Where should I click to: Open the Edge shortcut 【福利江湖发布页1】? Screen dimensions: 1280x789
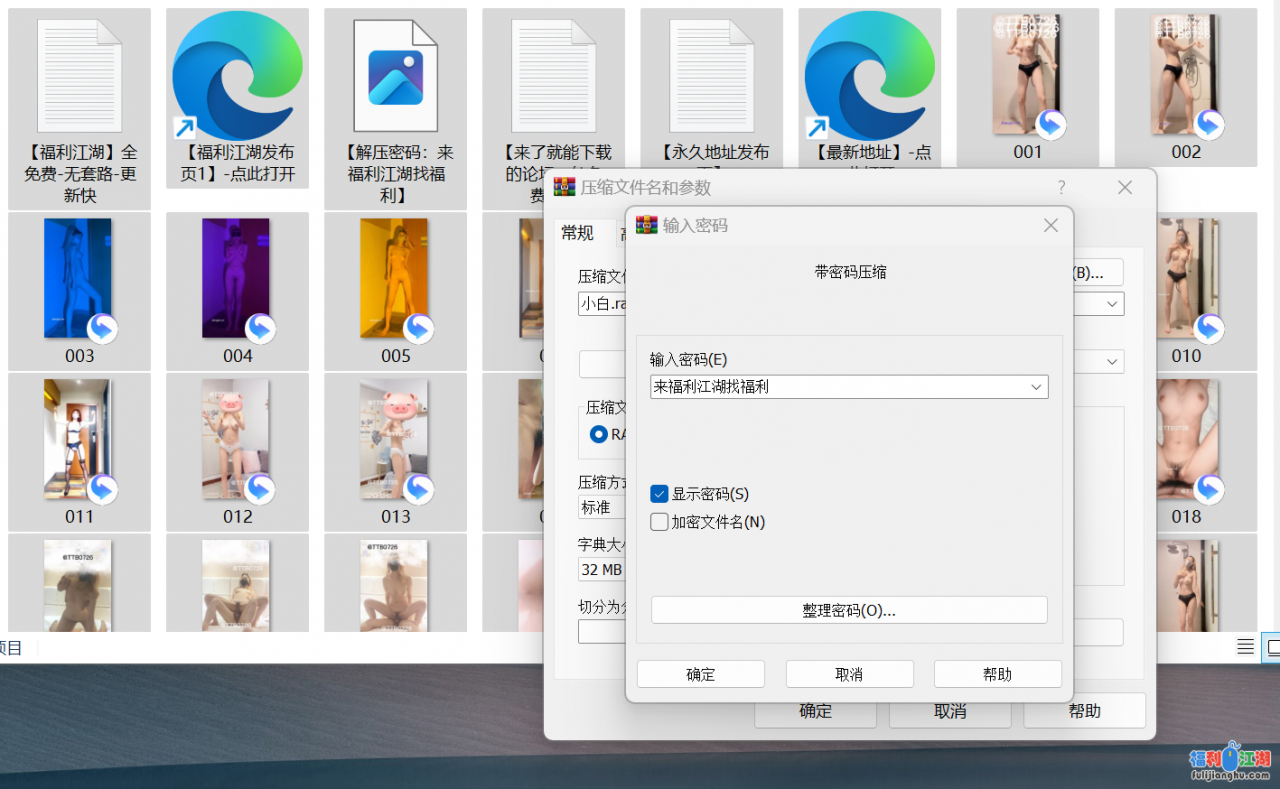[237, 75]
